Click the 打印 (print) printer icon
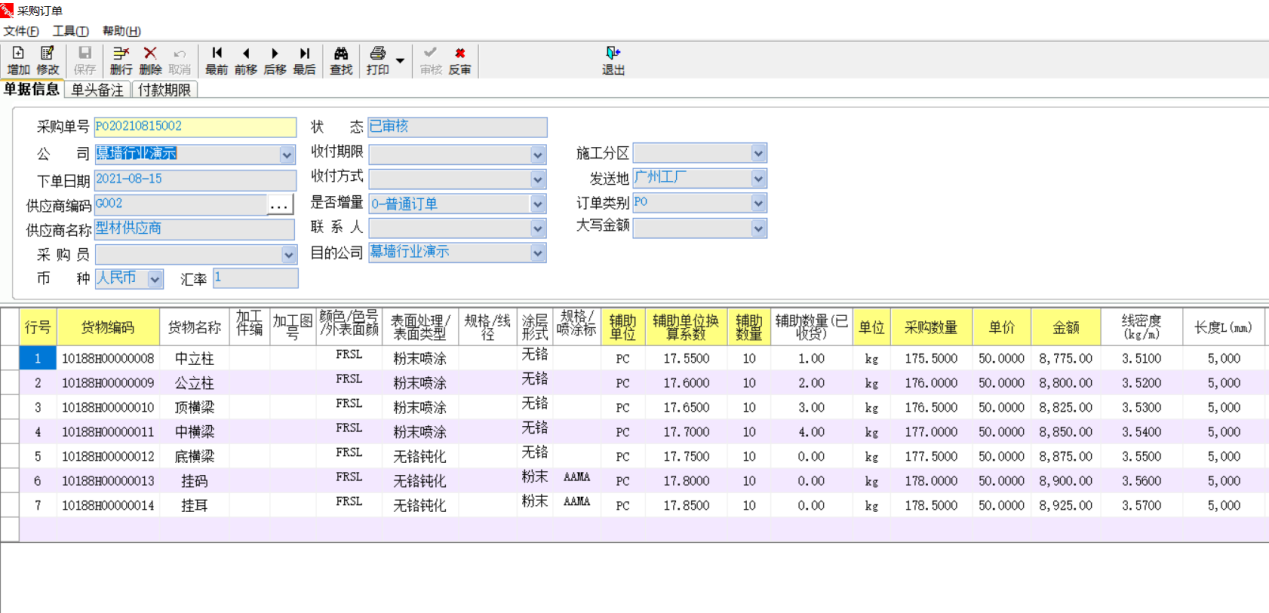The image size is (1269, 613). point(378,61)
